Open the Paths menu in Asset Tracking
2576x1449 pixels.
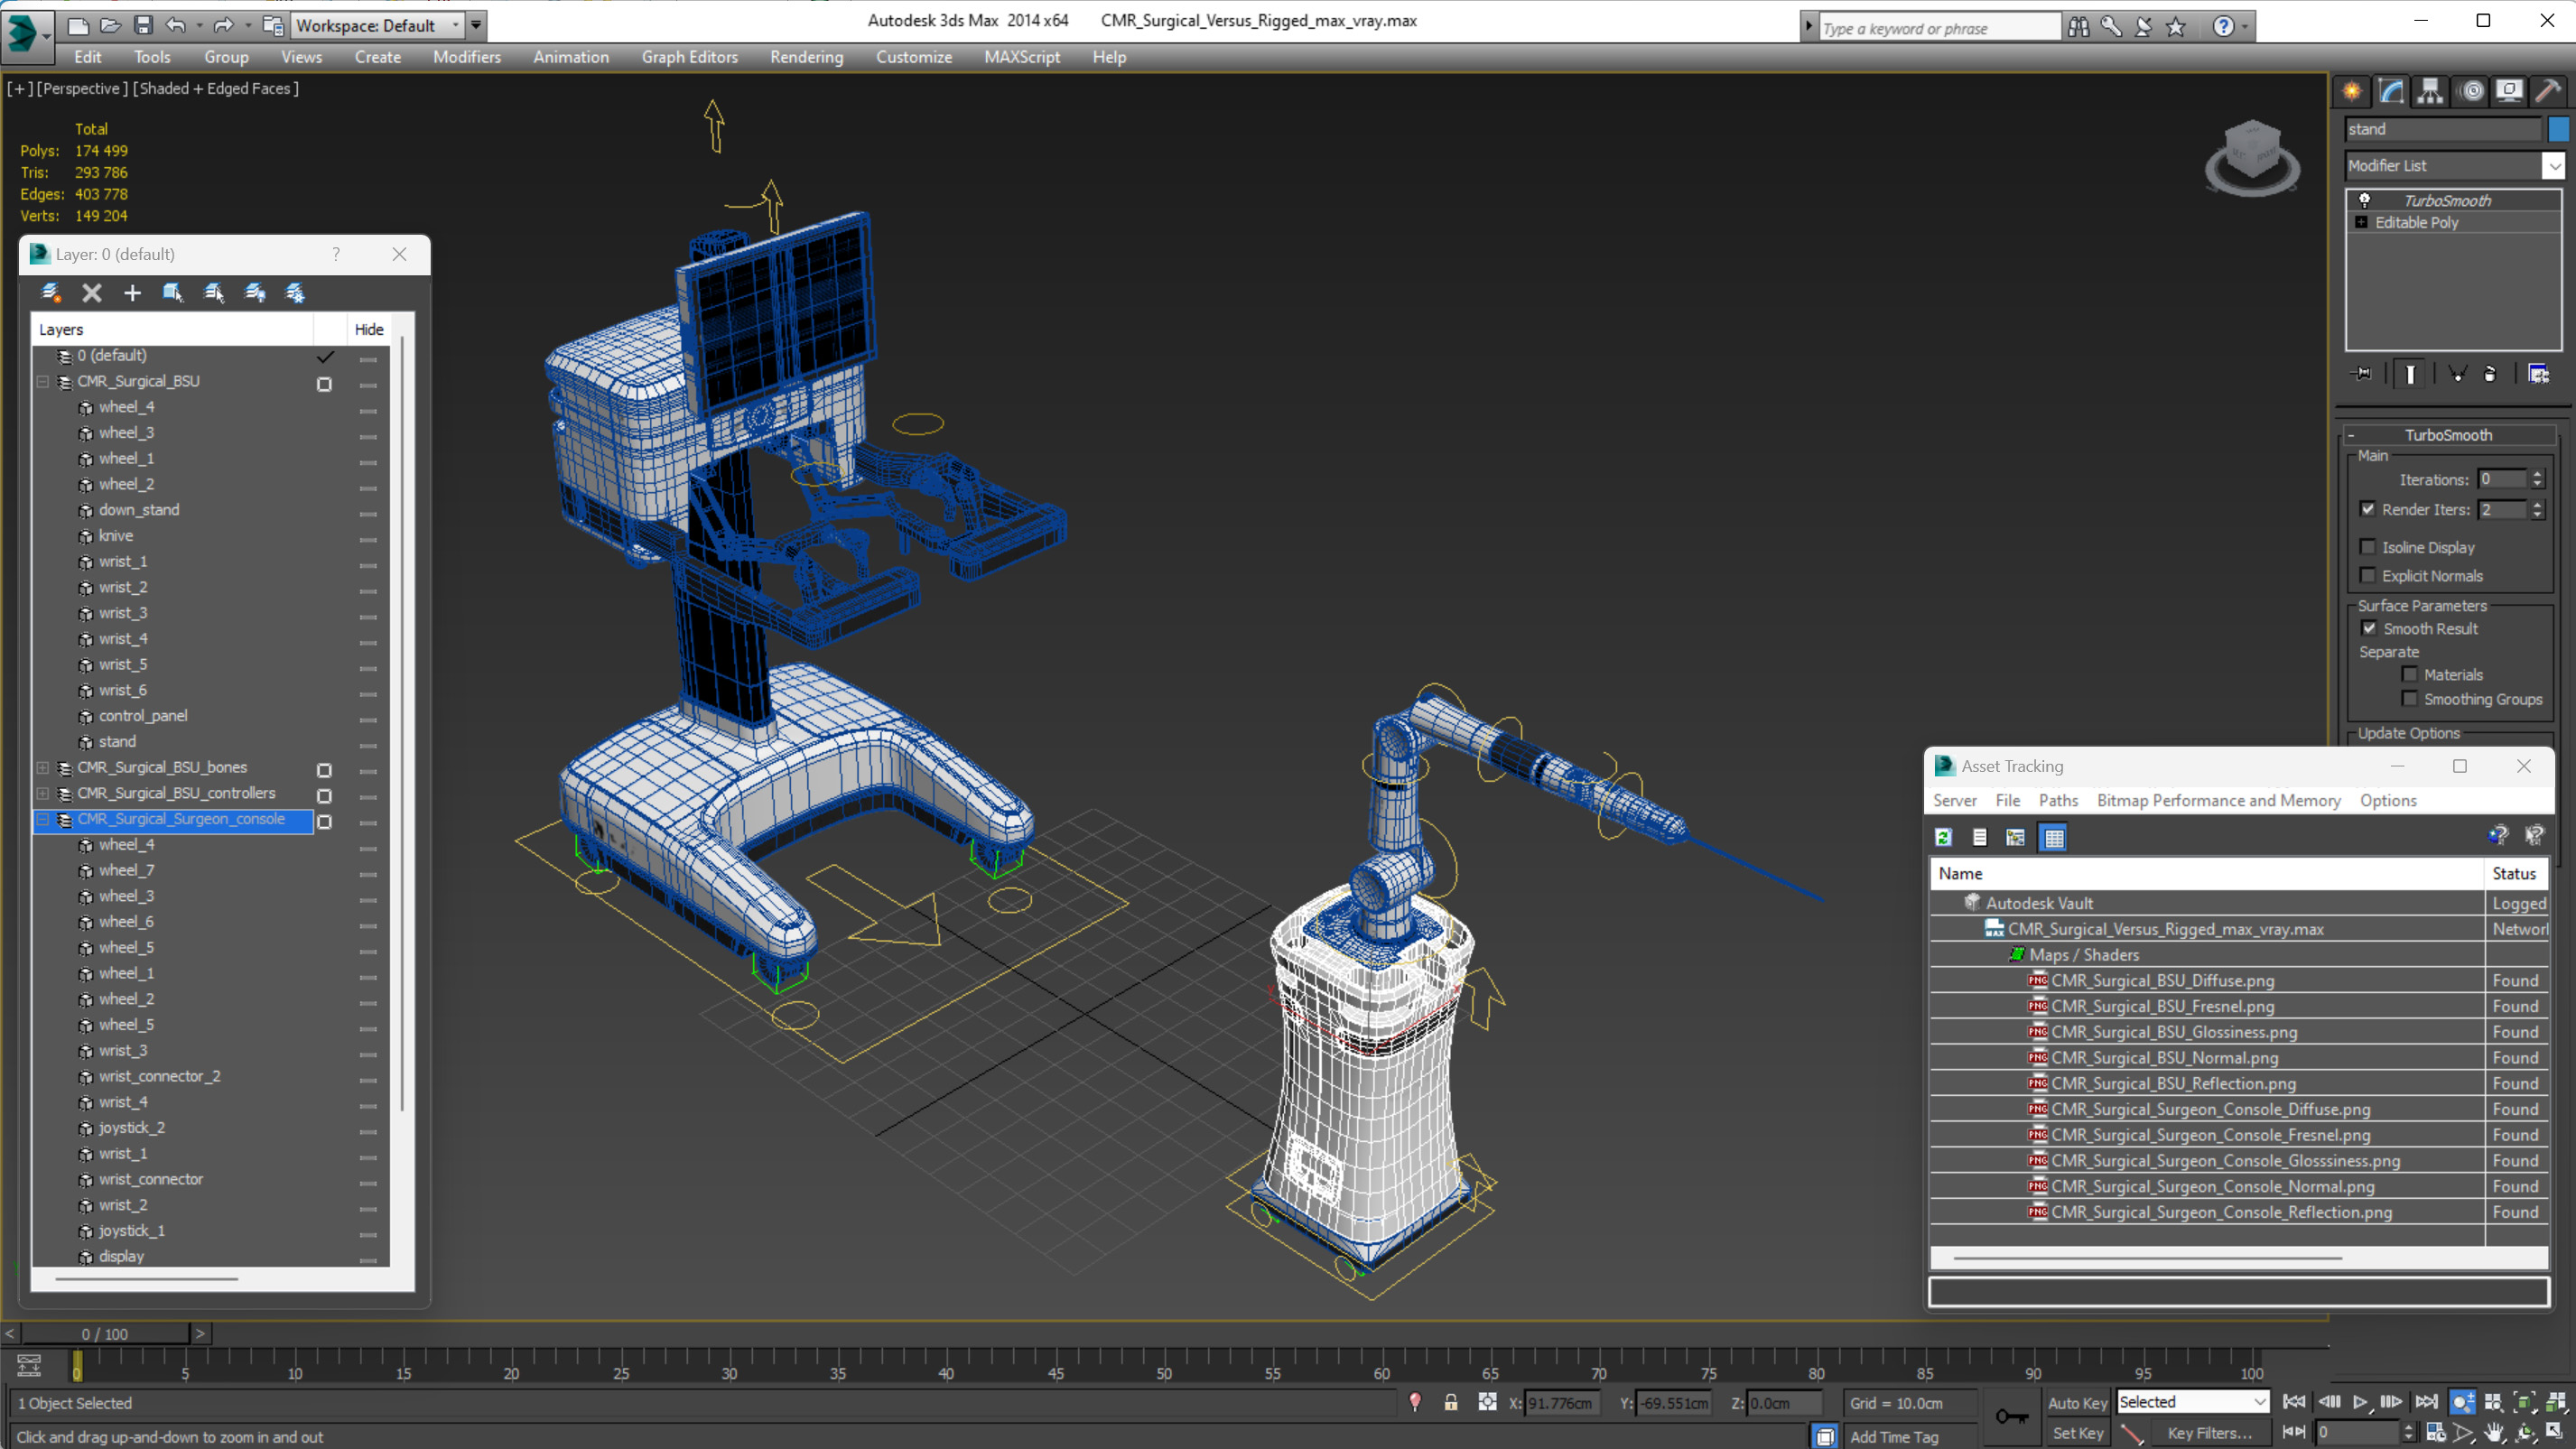click(2057, 800)
